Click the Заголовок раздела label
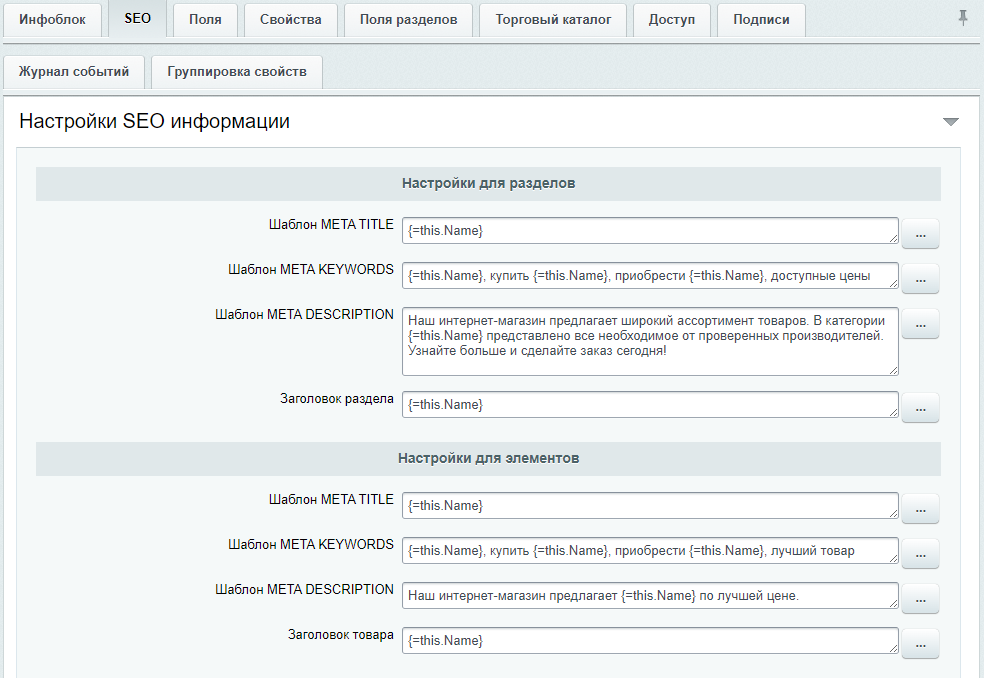The height and width of the screenshot is (678, 984). tap(337, 399)
